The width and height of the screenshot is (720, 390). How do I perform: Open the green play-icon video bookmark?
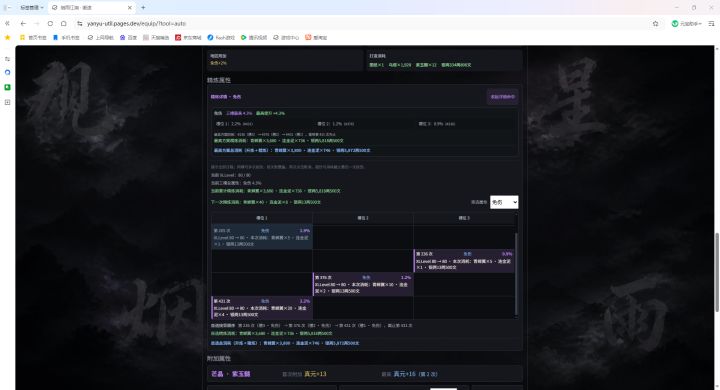[x=254, y=37]
